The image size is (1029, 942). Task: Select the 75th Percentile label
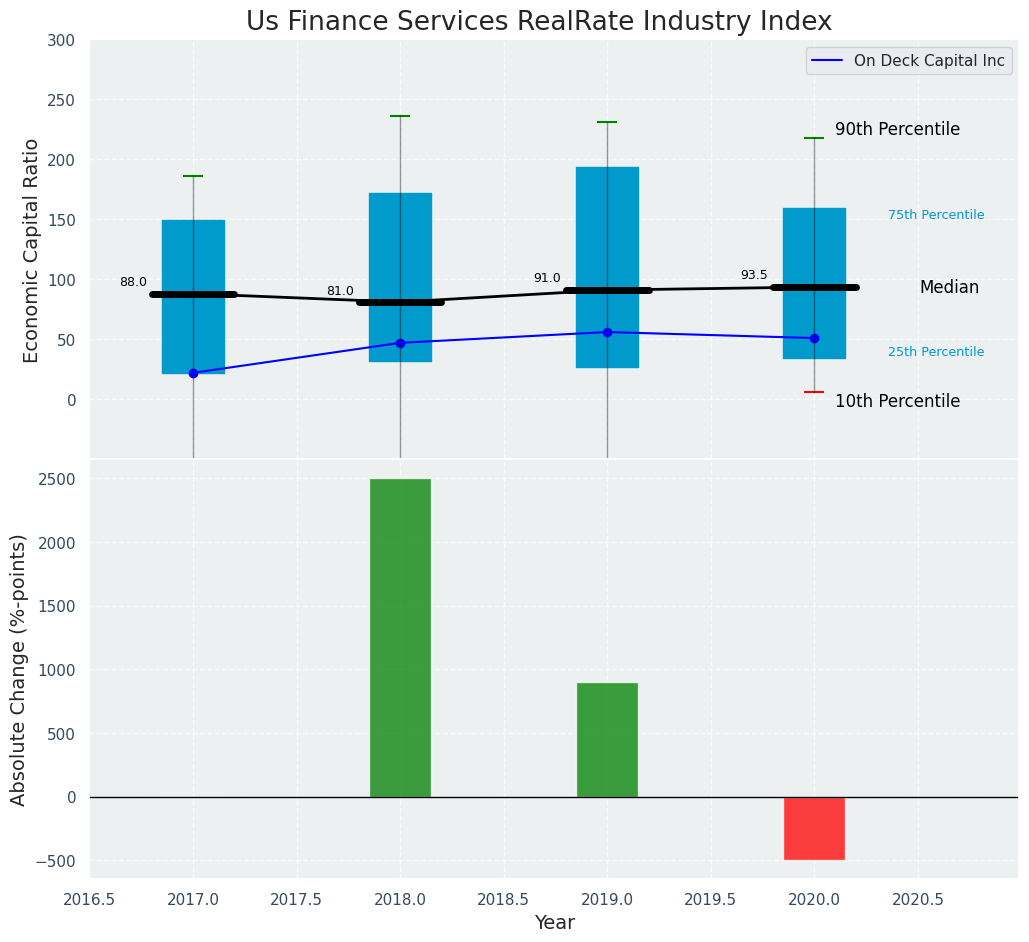(x=936, y=215)
